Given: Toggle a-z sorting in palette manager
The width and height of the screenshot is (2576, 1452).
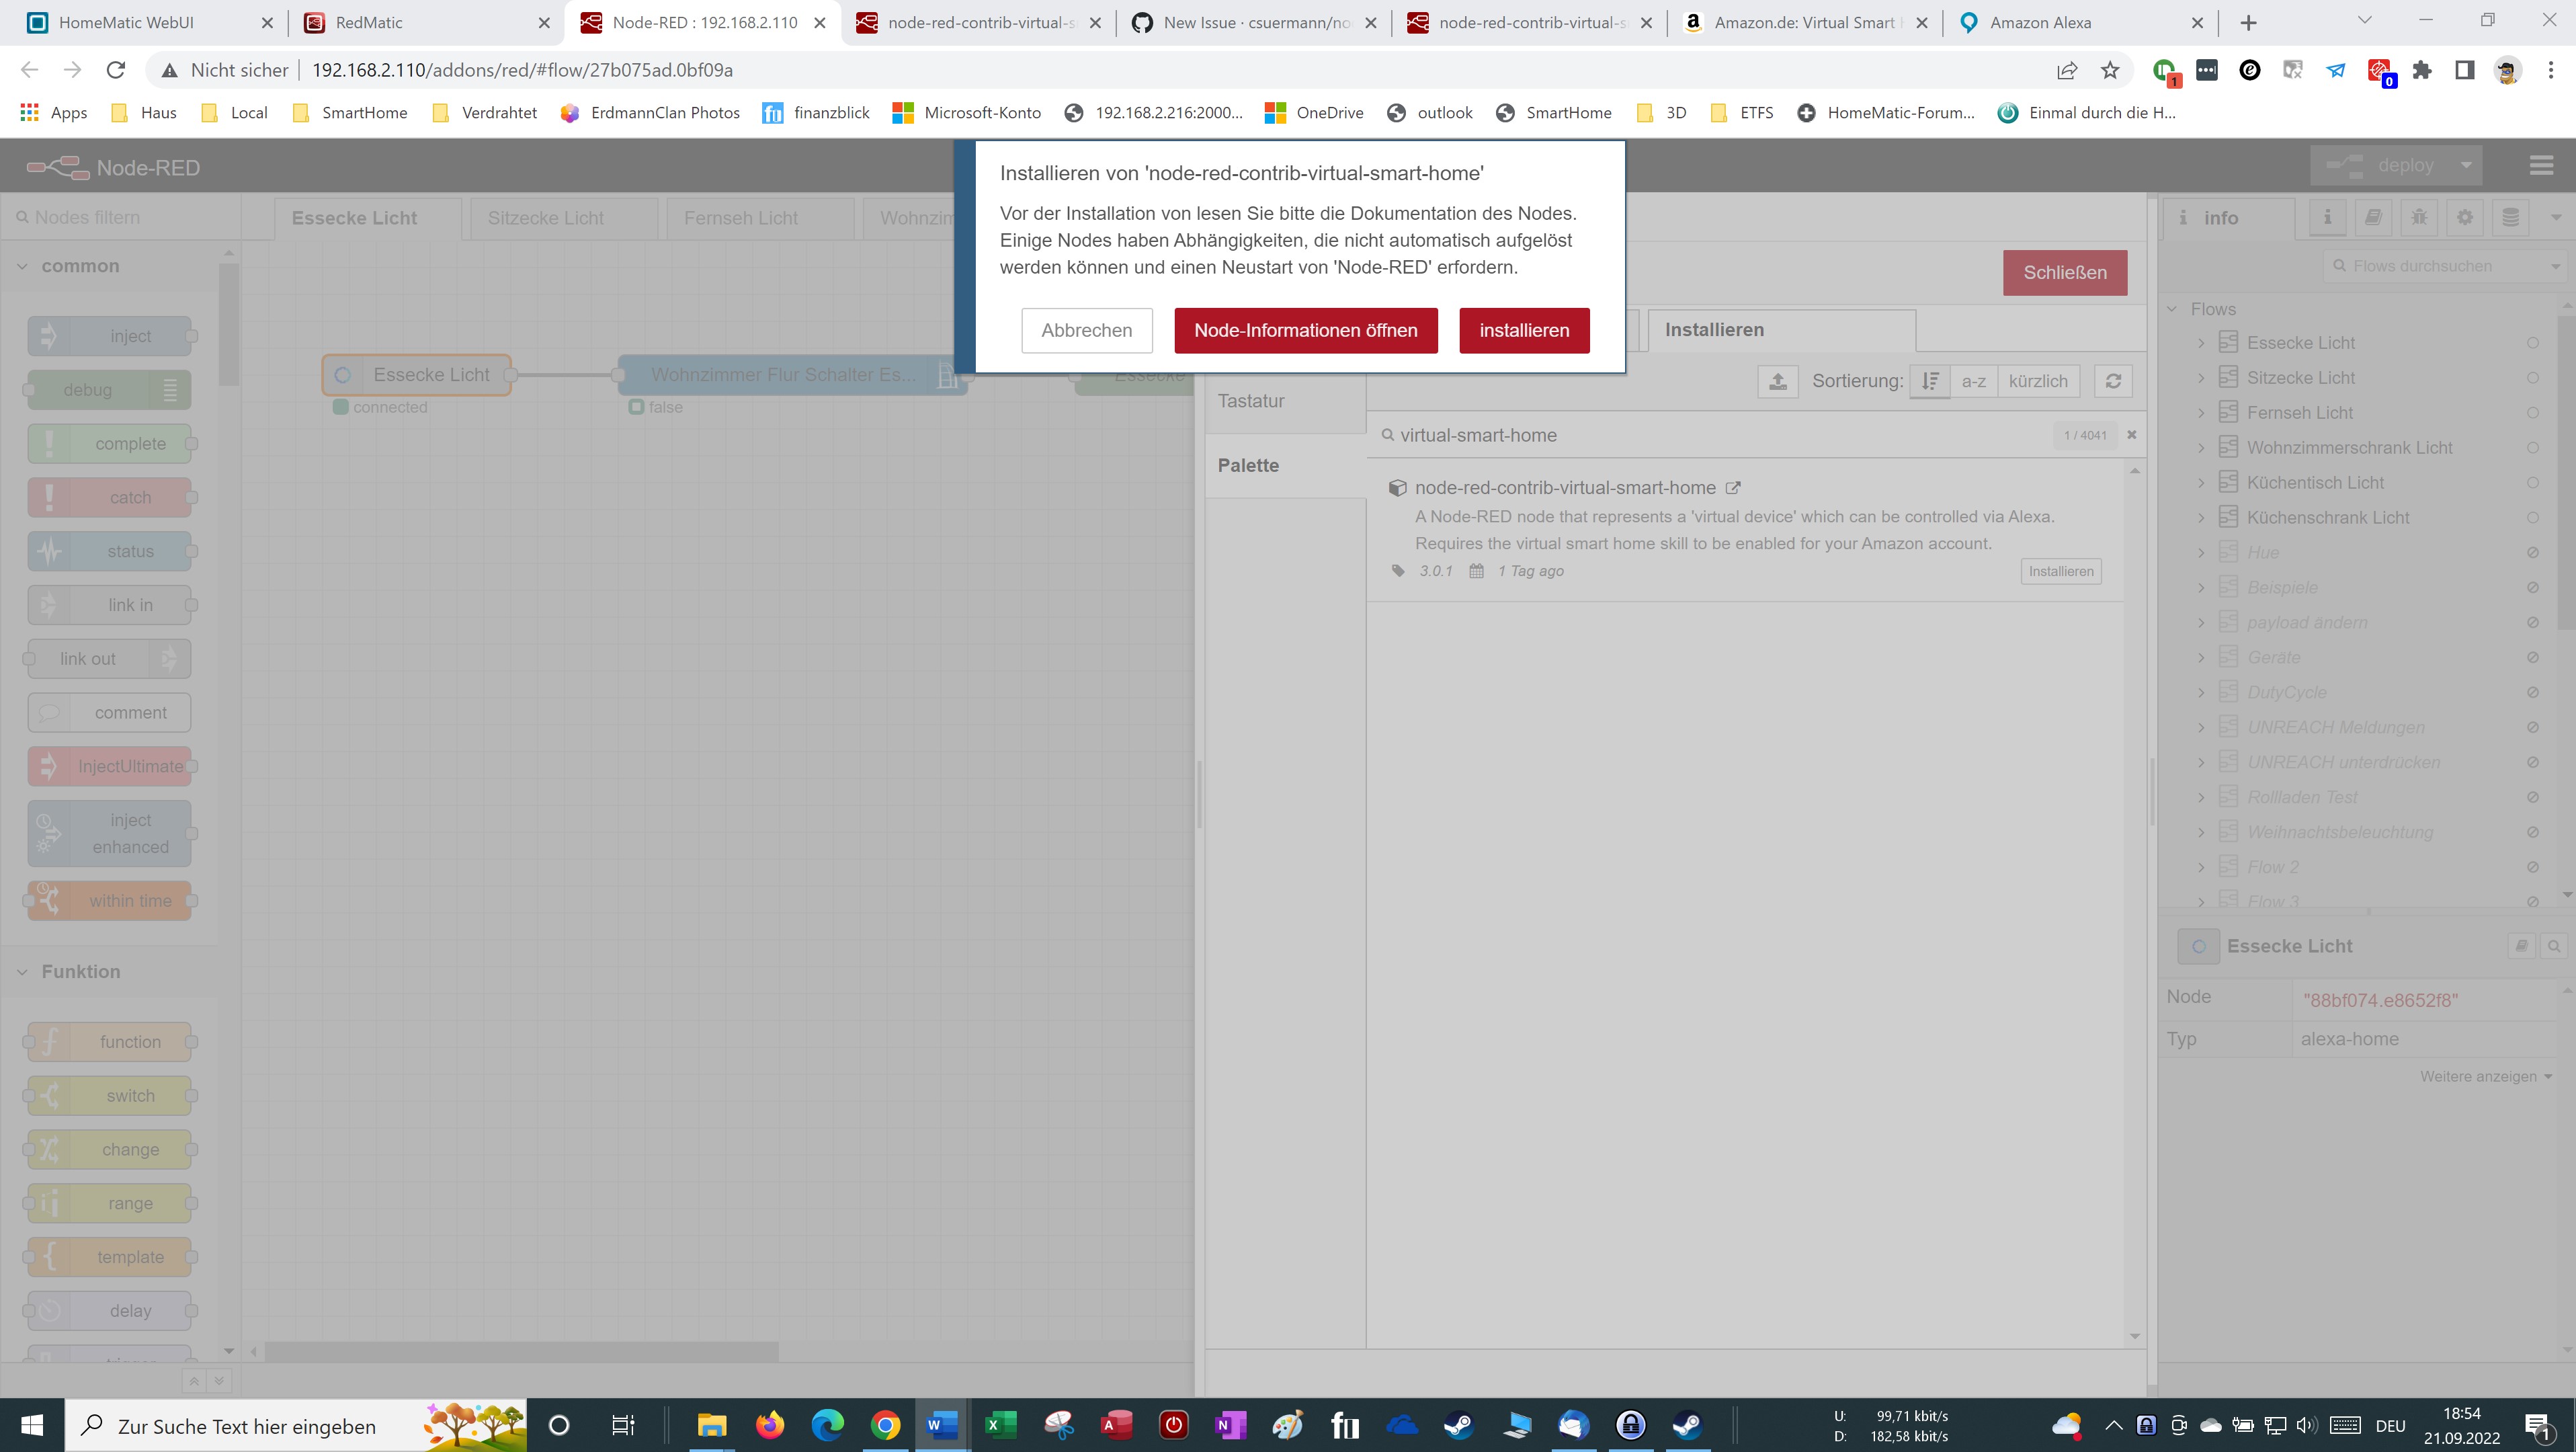Looking at the screenshot, I should (1973, 381).
